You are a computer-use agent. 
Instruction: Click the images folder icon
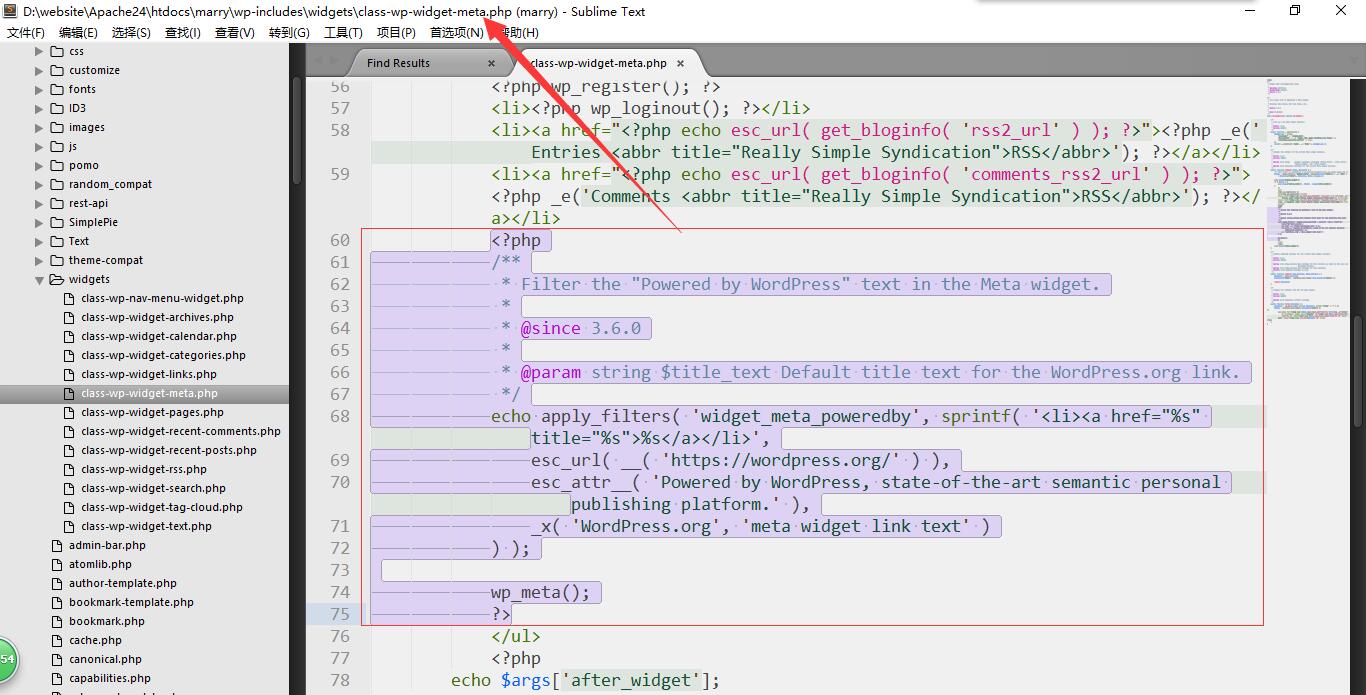[x=57, y=127]
